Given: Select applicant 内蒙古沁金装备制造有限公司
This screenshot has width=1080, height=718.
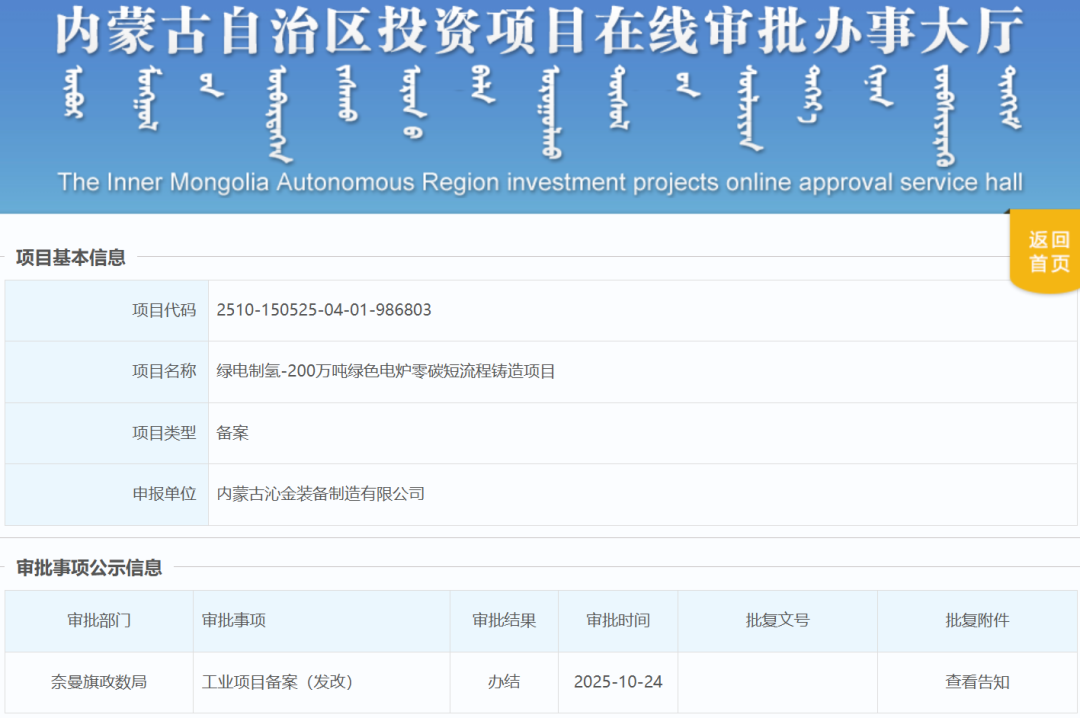Looking at the screenshot, I should pos(319,494).
